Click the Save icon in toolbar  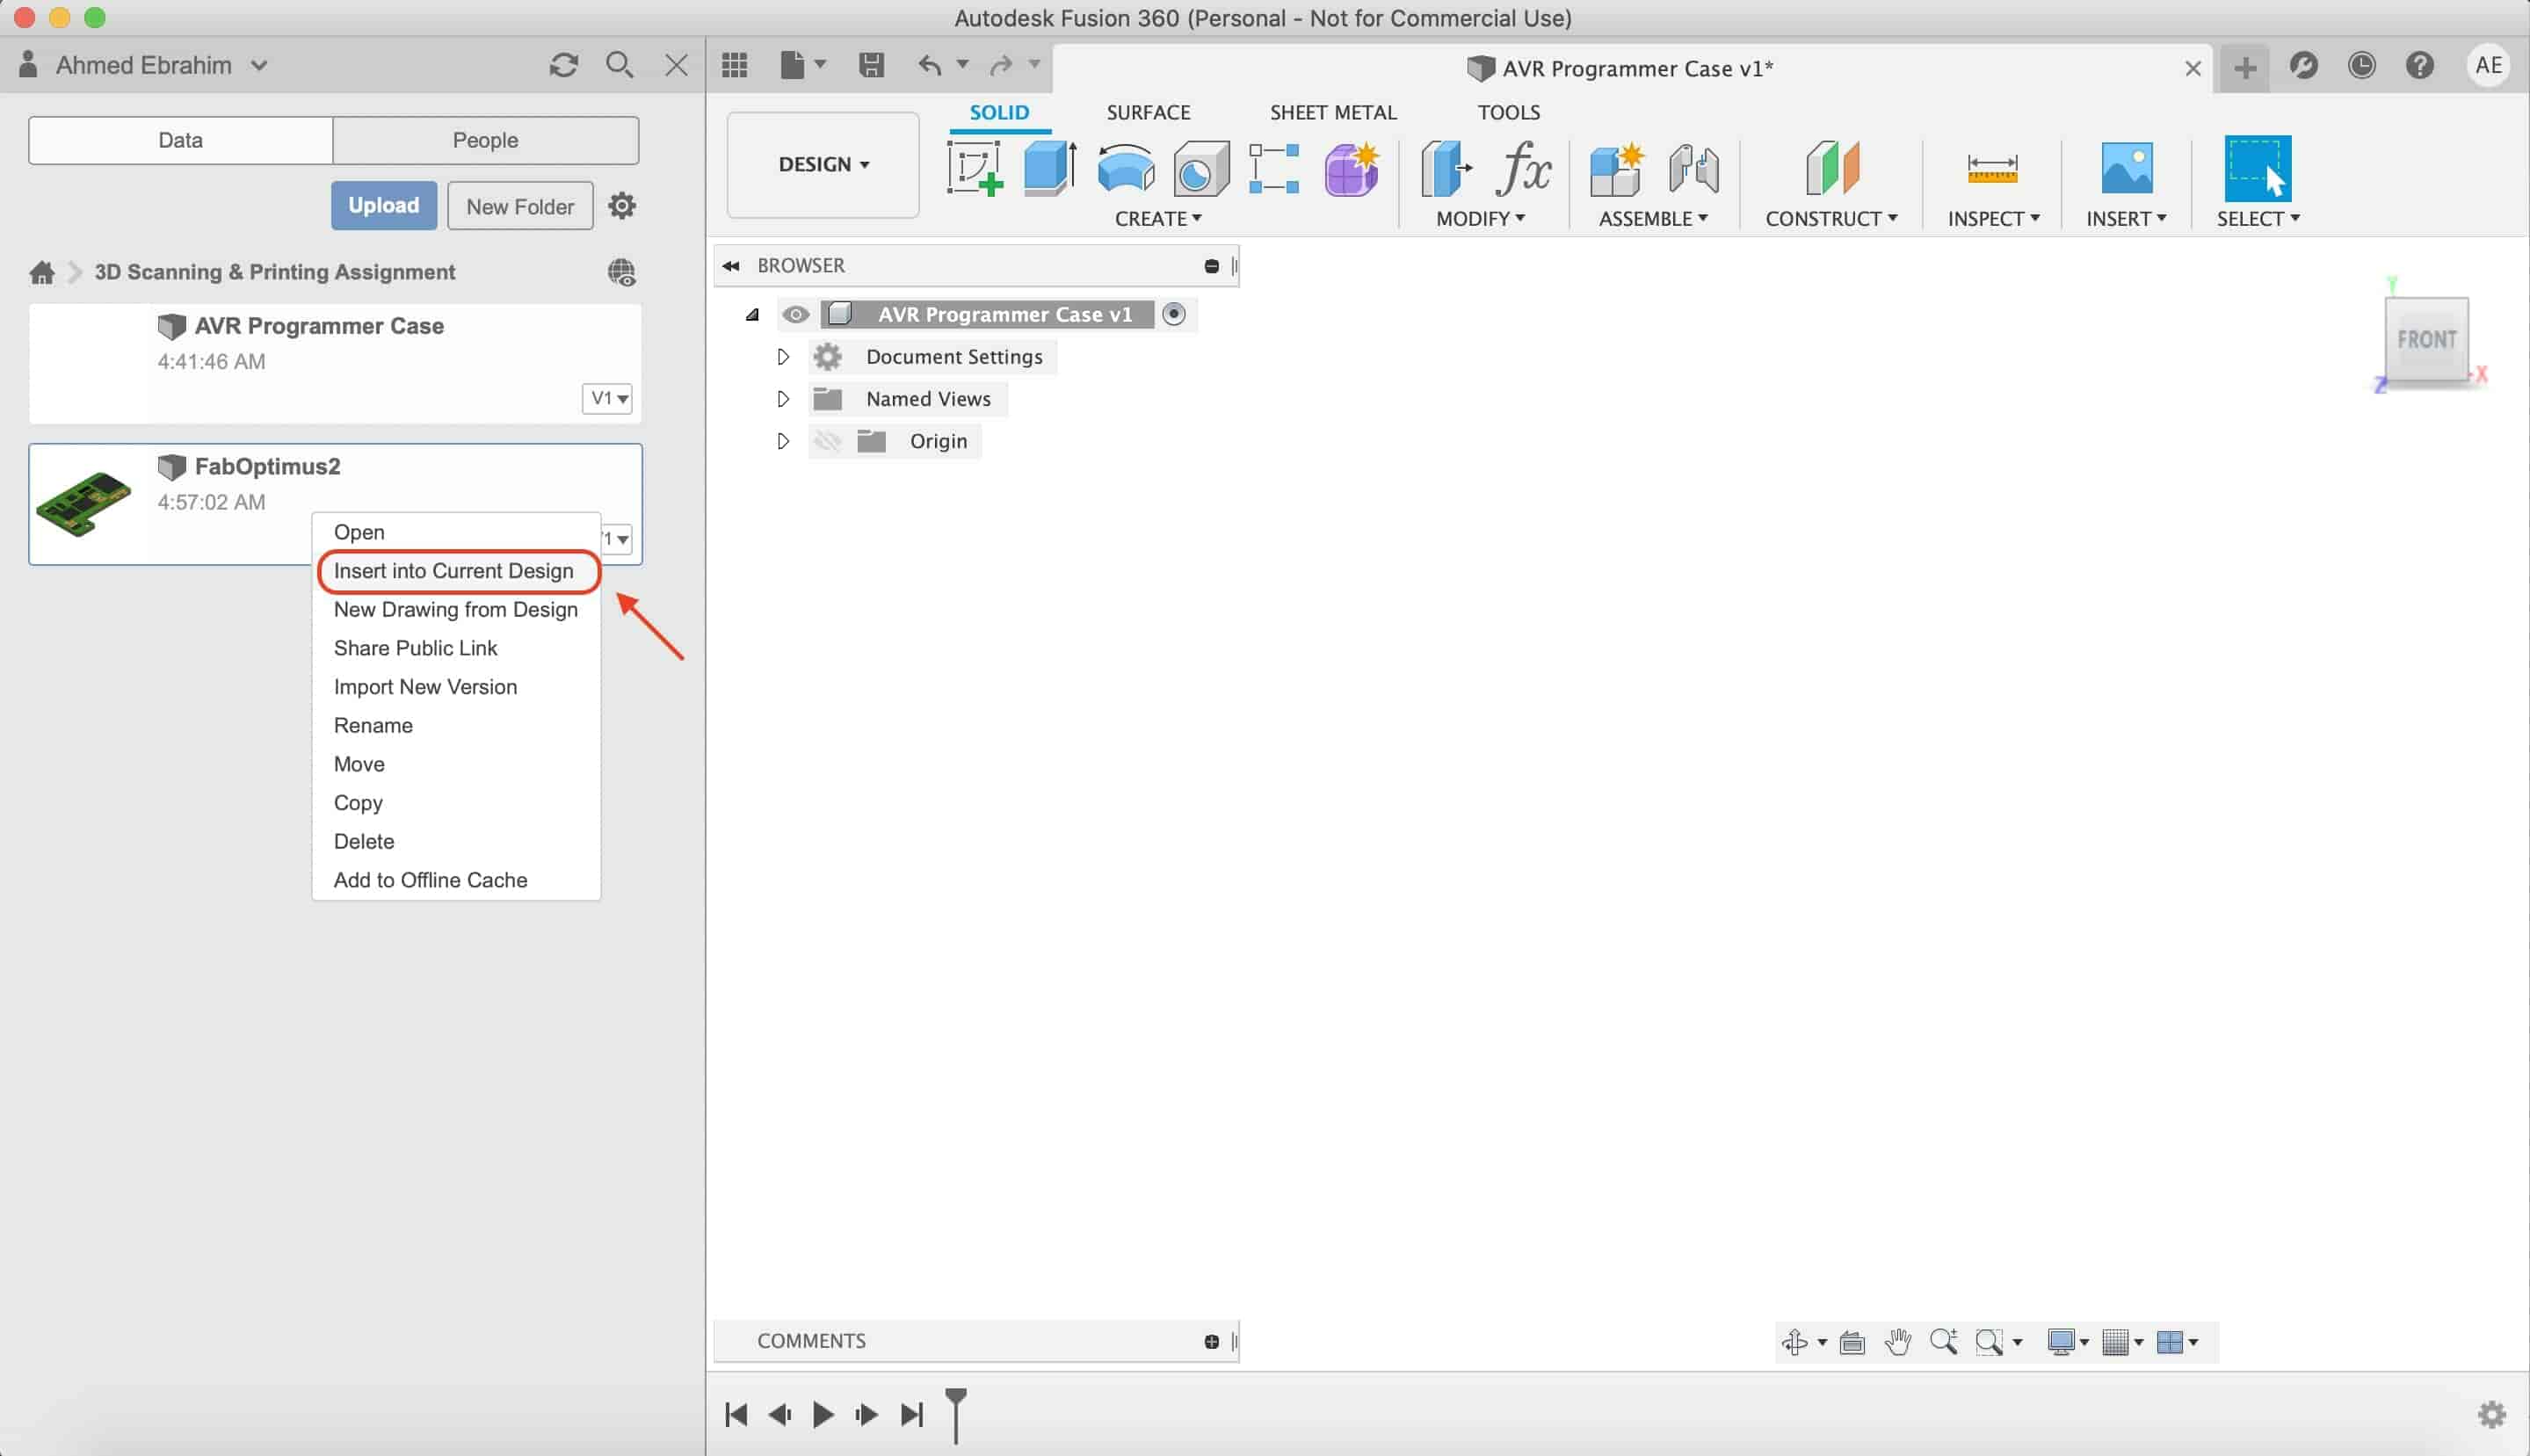click(x=871, y=66)
